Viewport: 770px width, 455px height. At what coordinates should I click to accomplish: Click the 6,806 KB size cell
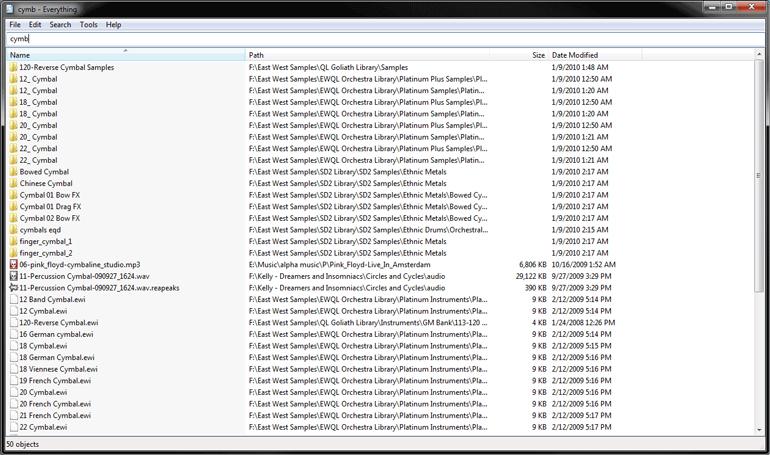point(533,265)
